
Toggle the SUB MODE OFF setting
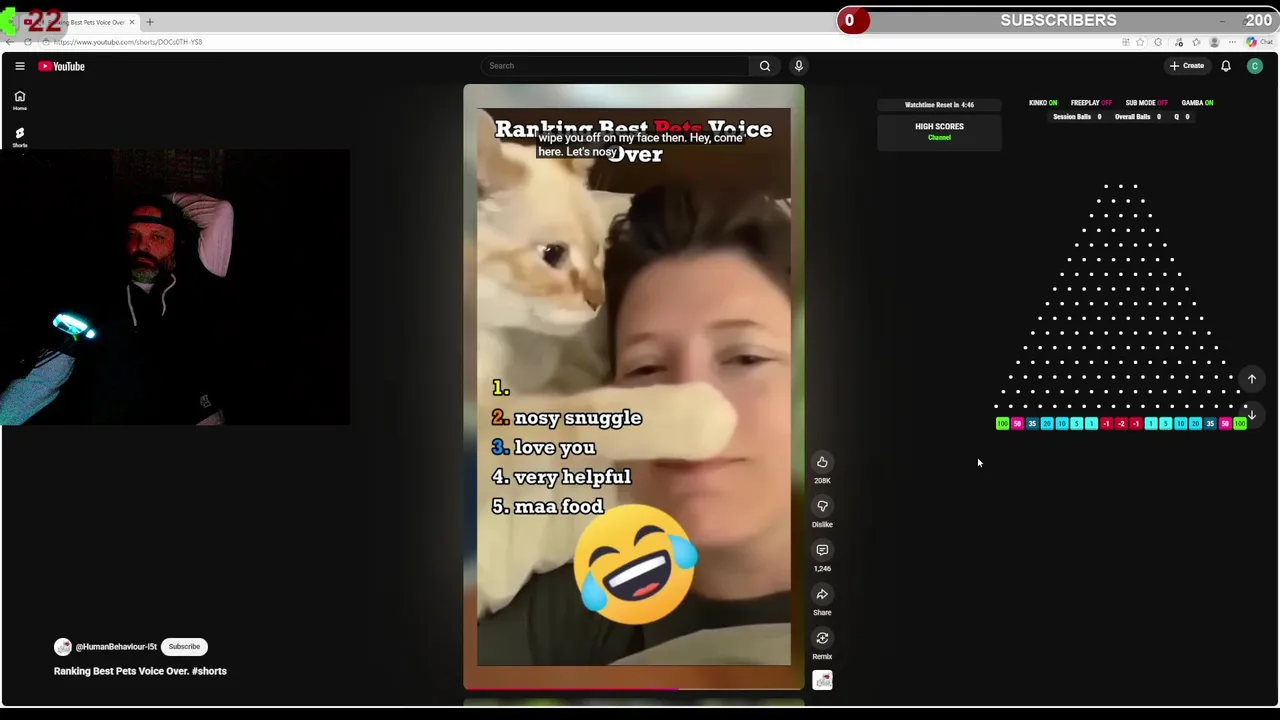click(1147, 103)
